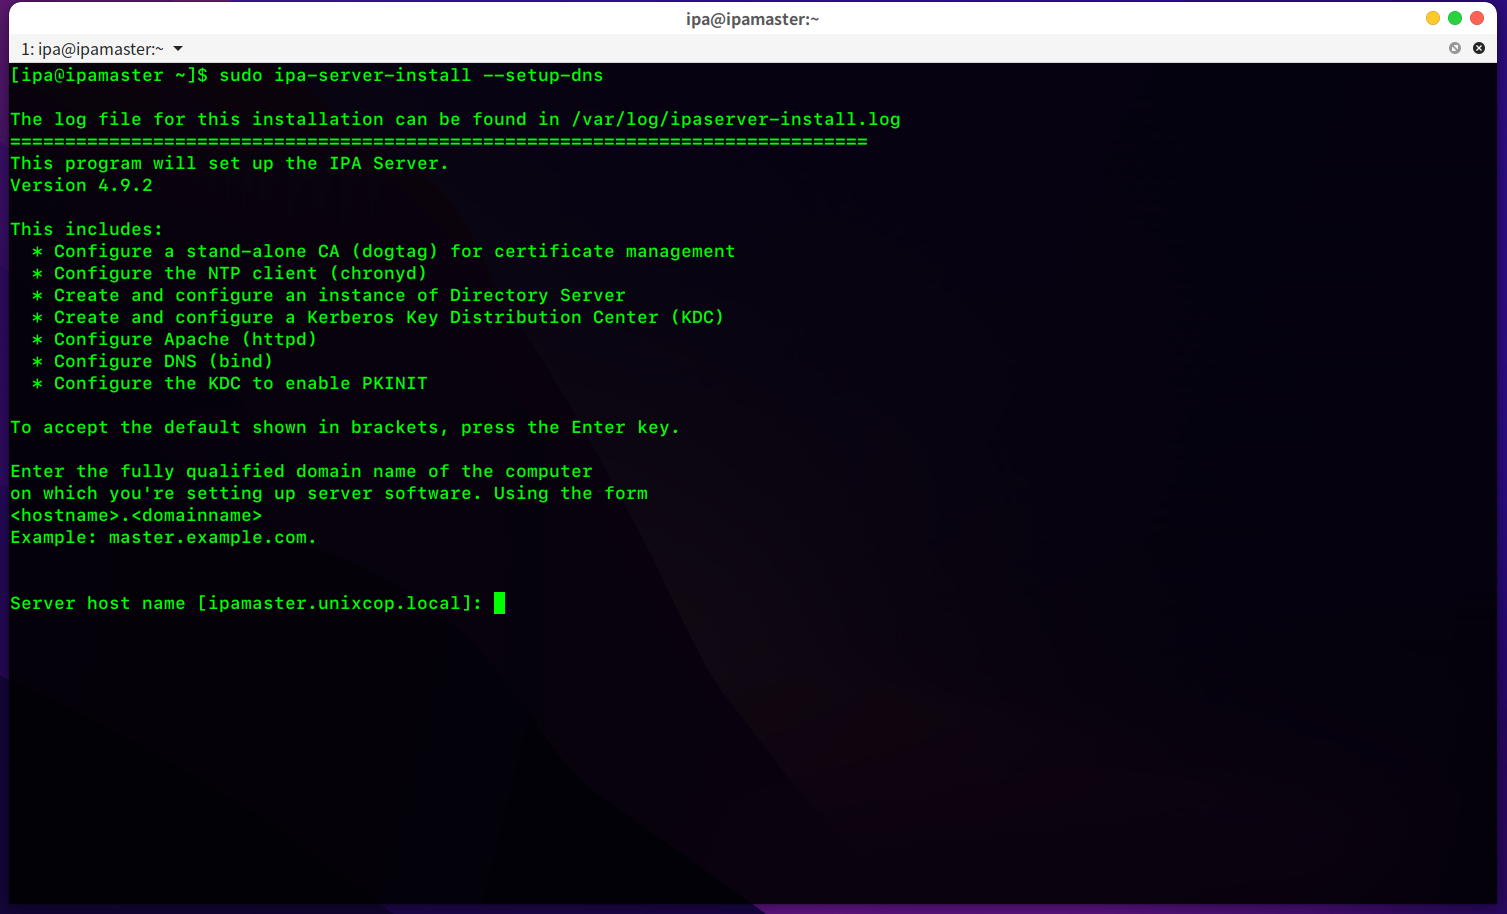Screen dimensions: 1507x914
Task: Open the '1: ipa@ipamaster:~' session dropdown arrow
Action: pyautogui.click(x=178, y=48)
